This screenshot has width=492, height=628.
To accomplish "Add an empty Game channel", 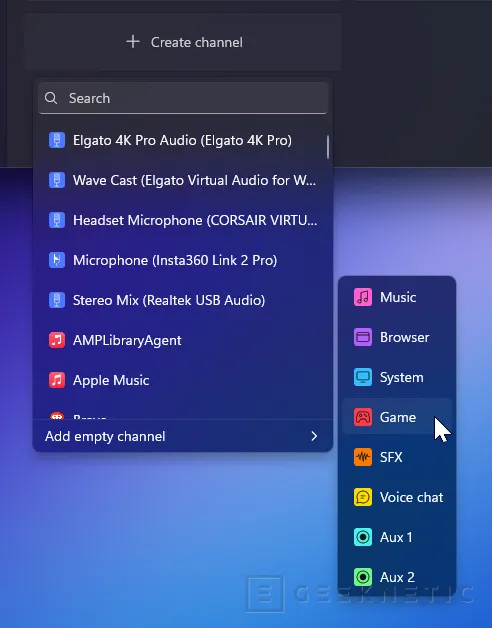I will 397,417.
